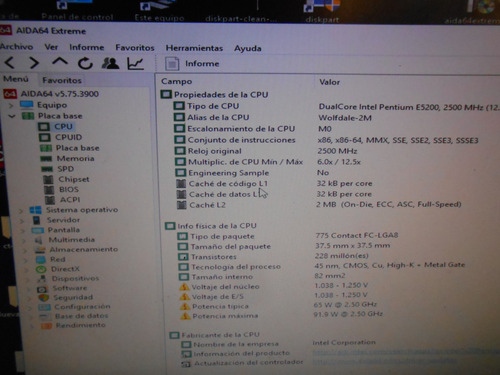Click the Pantalla monitor icon
The width and height of the screenshot is (500, 375).
click(37, 230)
